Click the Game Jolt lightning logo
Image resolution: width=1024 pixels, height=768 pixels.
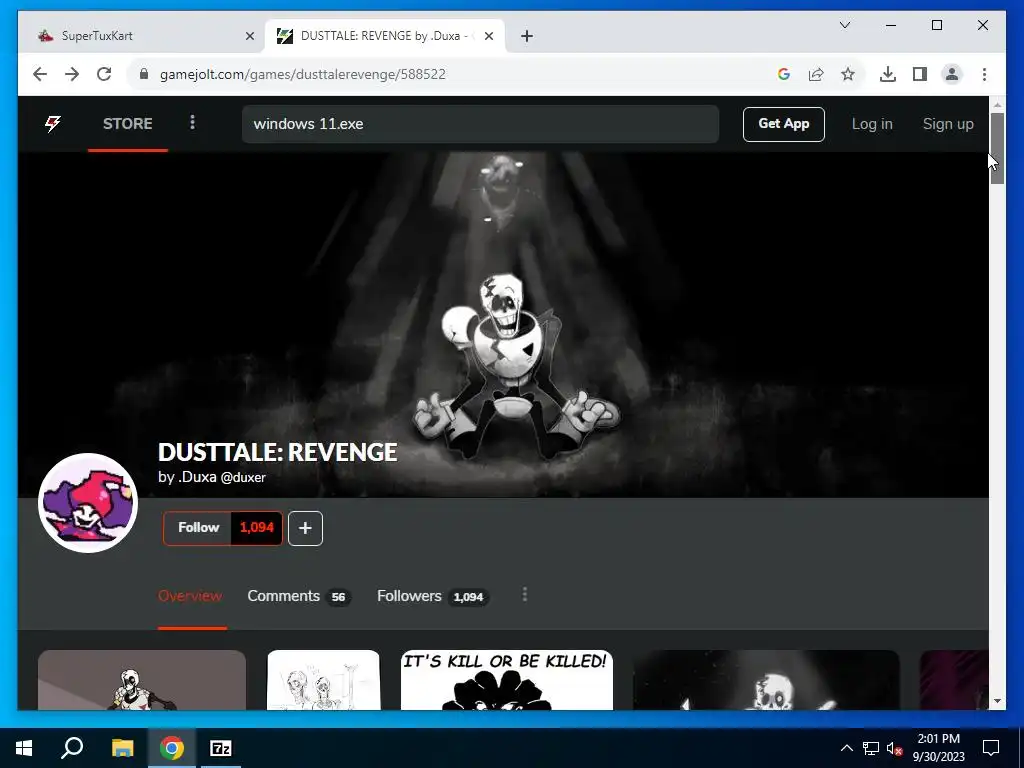[x=53, y=123]
